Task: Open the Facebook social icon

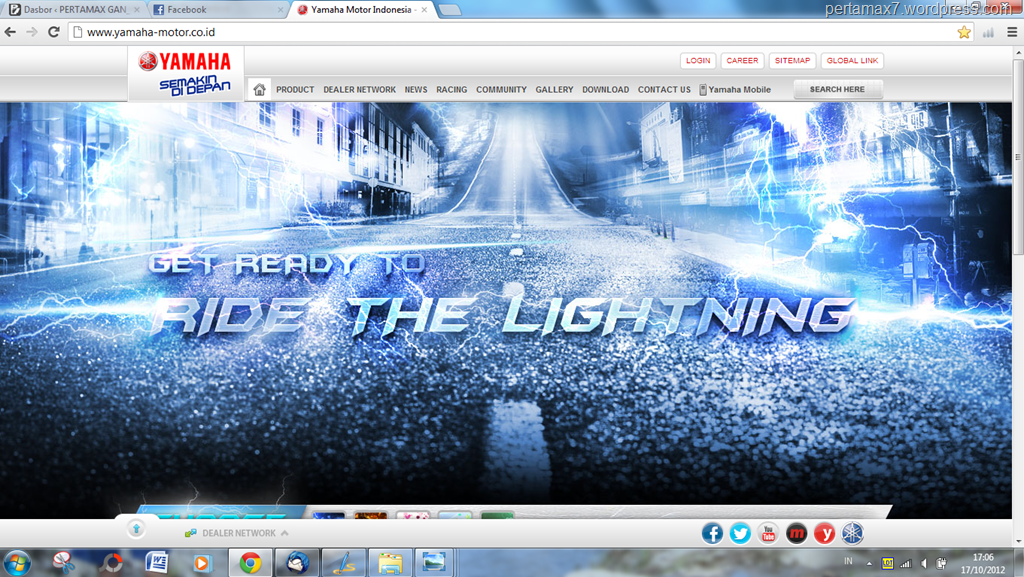Action: pos(713,533)
